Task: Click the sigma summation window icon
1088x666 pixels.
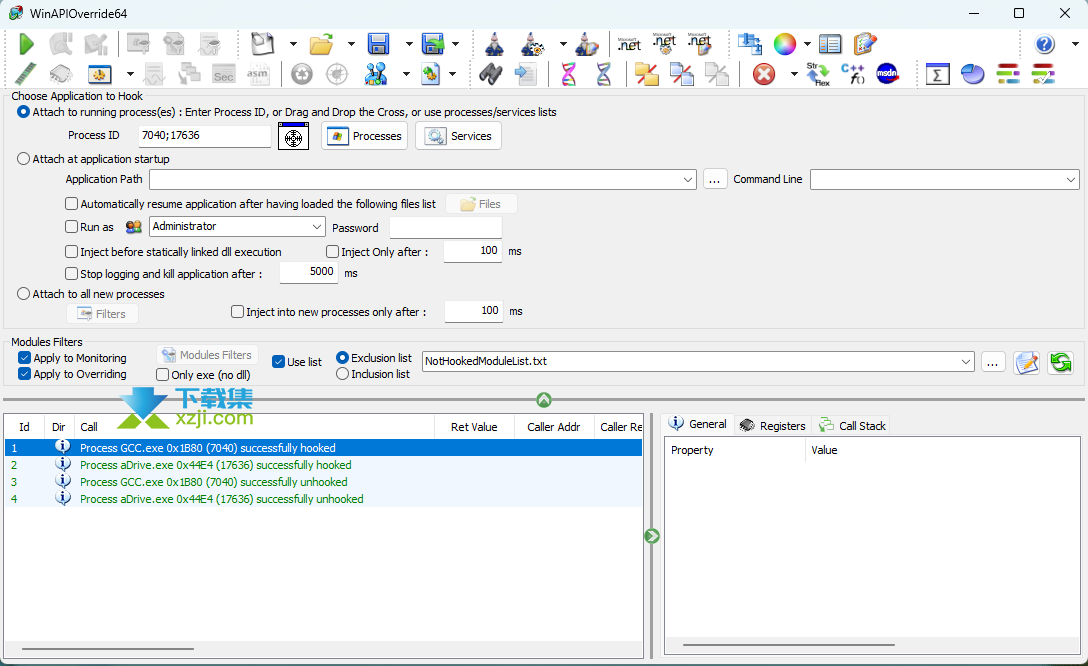Action: tap(937, 74)
